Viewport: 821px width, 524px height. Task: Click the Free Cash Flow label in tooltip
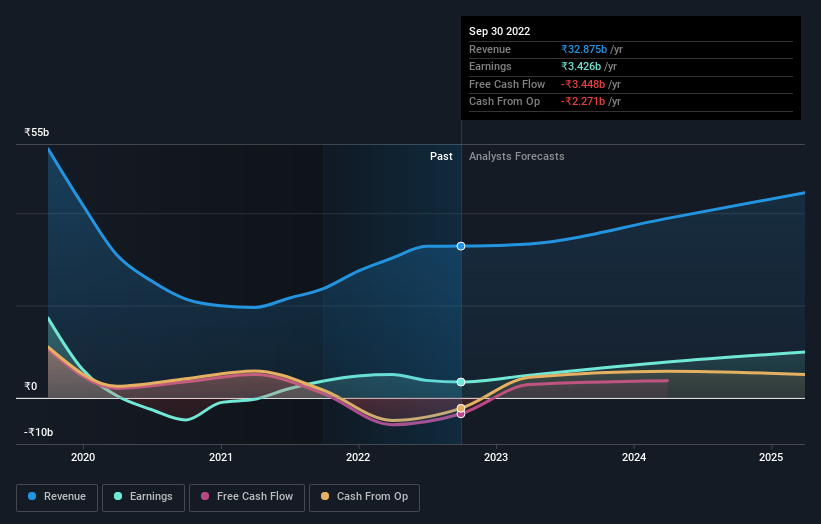(507, 84)
